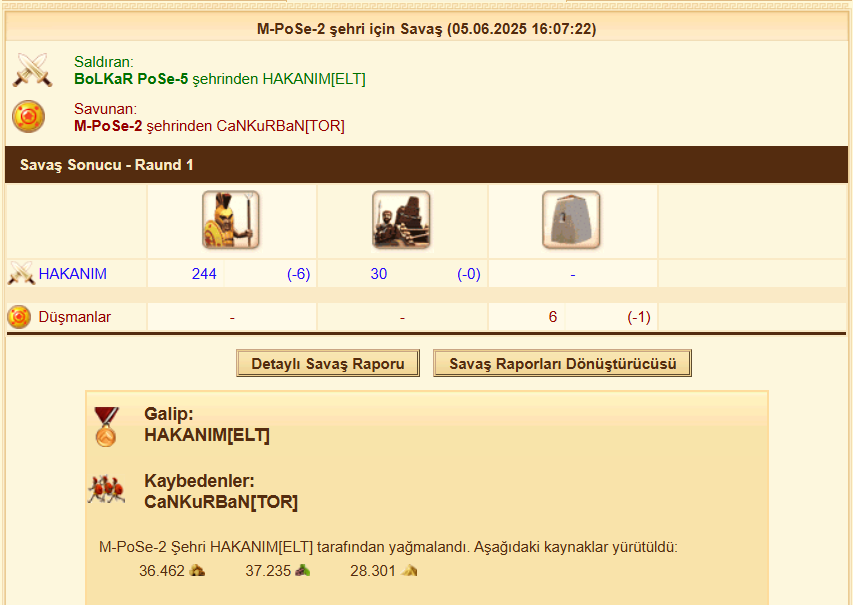Open the HAKANIM player link in table
This screenshot has width=853, height=605.
pos(72,274)
